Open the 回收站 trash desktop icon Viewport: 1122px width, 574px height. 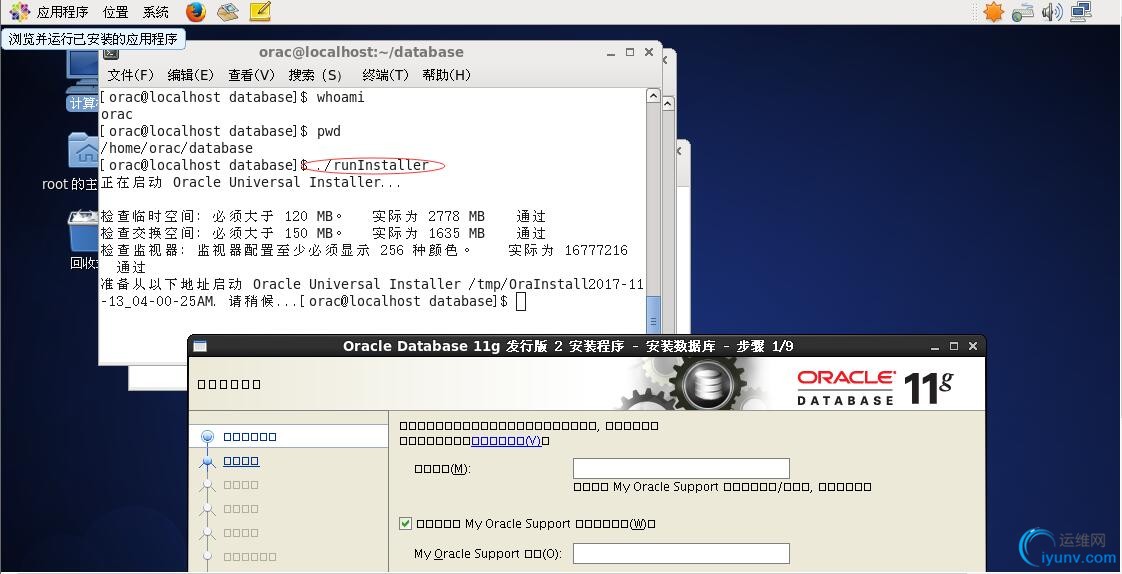tap(83, 240)
